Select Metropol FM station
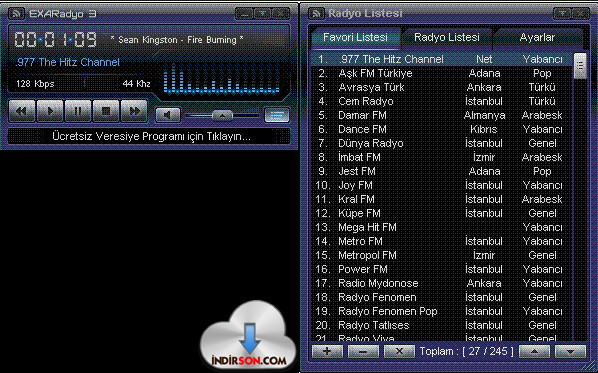This screenshot has height=373, width=598. pyautogui.click(x=441, y=255)
